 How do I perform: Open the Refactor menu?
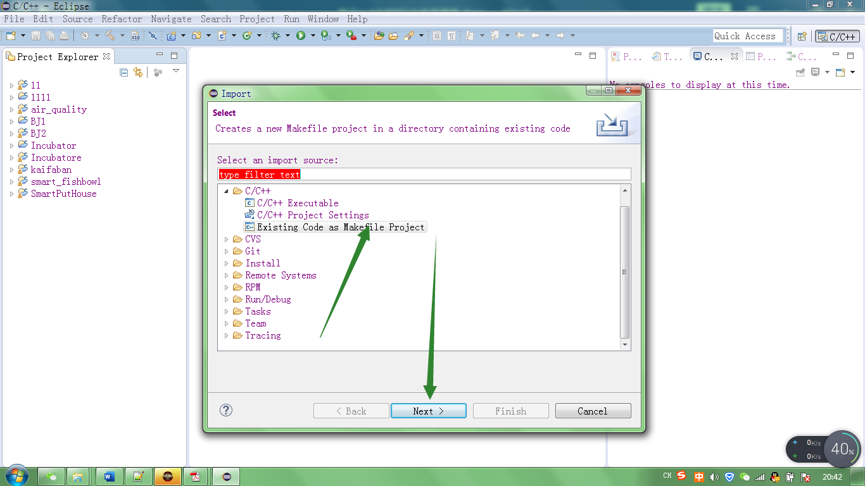click(121, 19)
